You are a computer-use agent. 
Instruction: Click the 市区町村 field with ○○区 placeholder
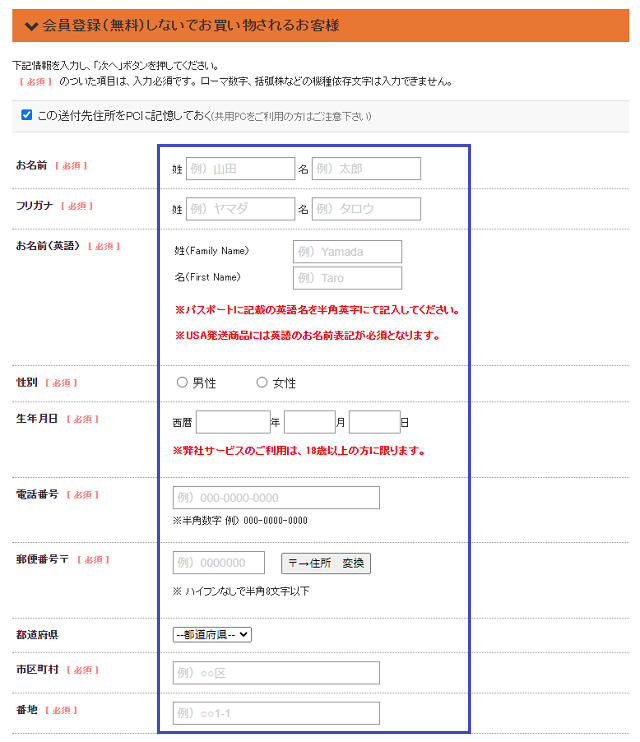click(x=276, y=673)
